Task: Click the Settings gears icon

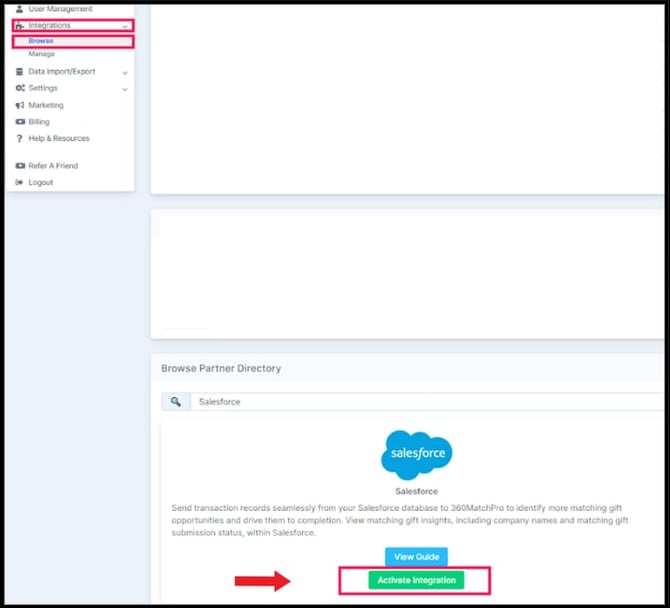Action: coord(20,88)
